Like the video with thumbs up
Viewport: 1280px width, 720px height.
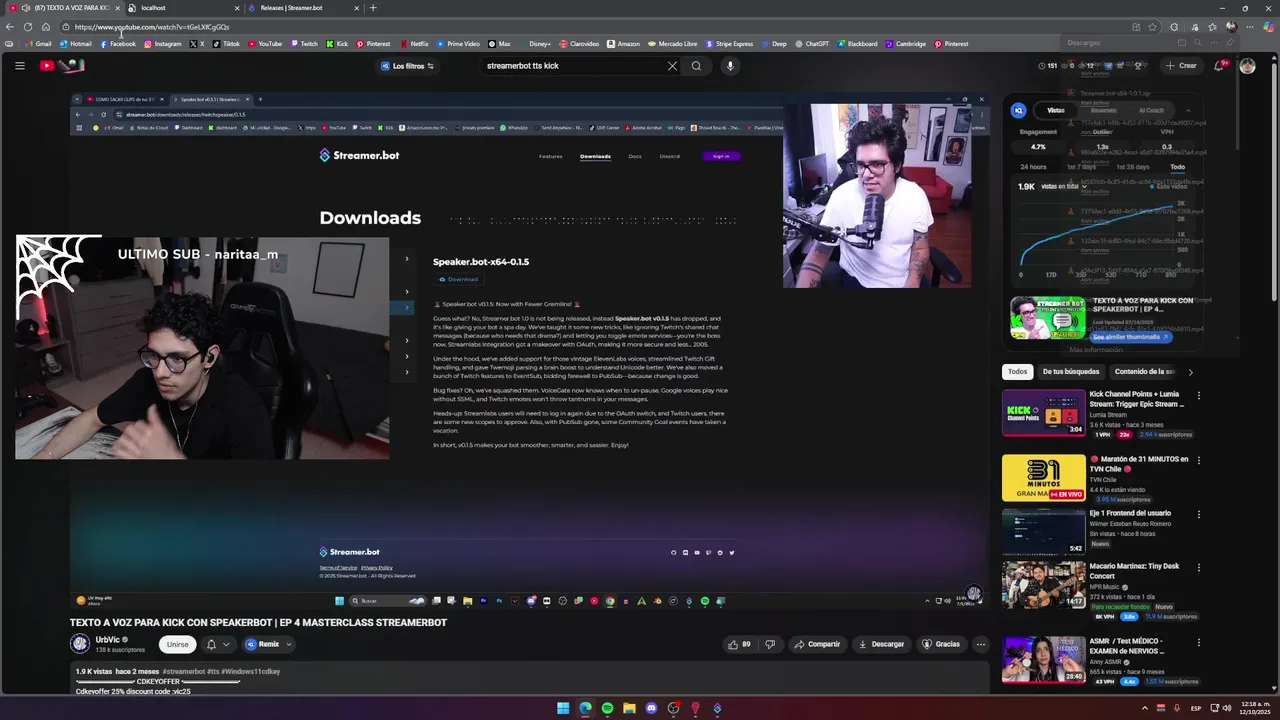click(x=740, y=644)
